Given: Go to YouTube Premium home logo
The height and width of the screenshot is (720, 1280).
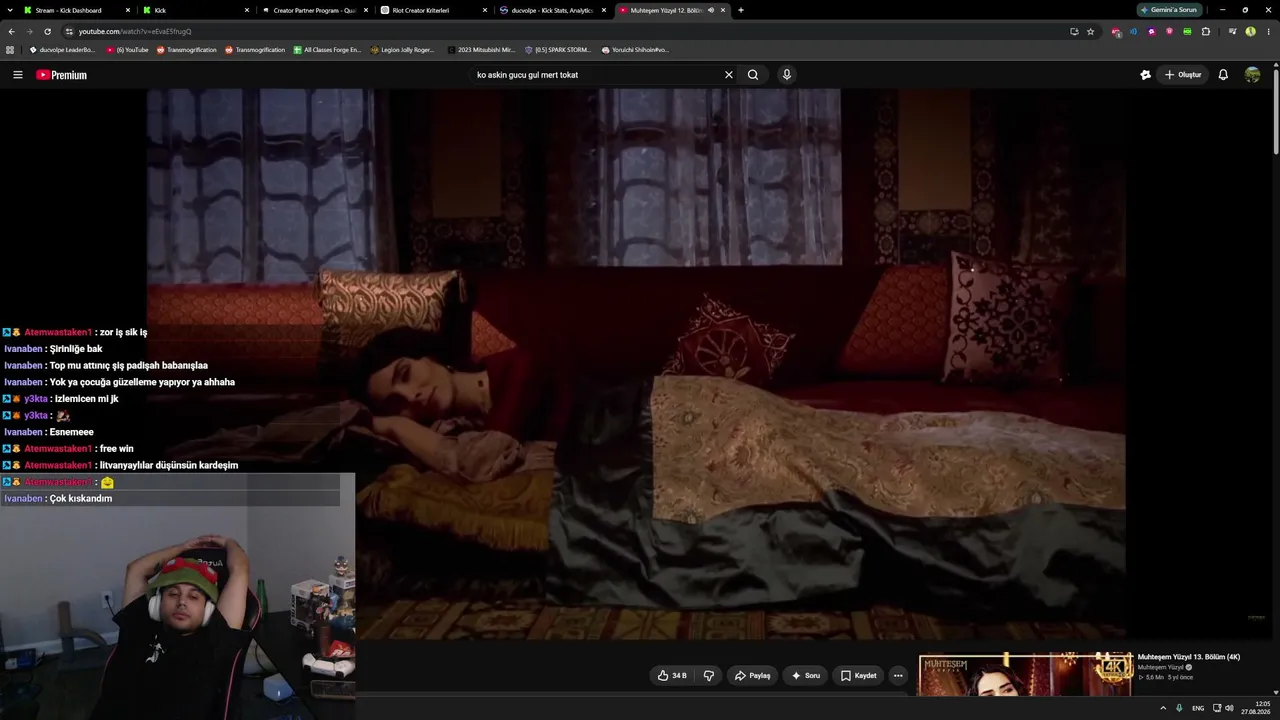Looking at the screenshot, I should [x=61, y=75].
